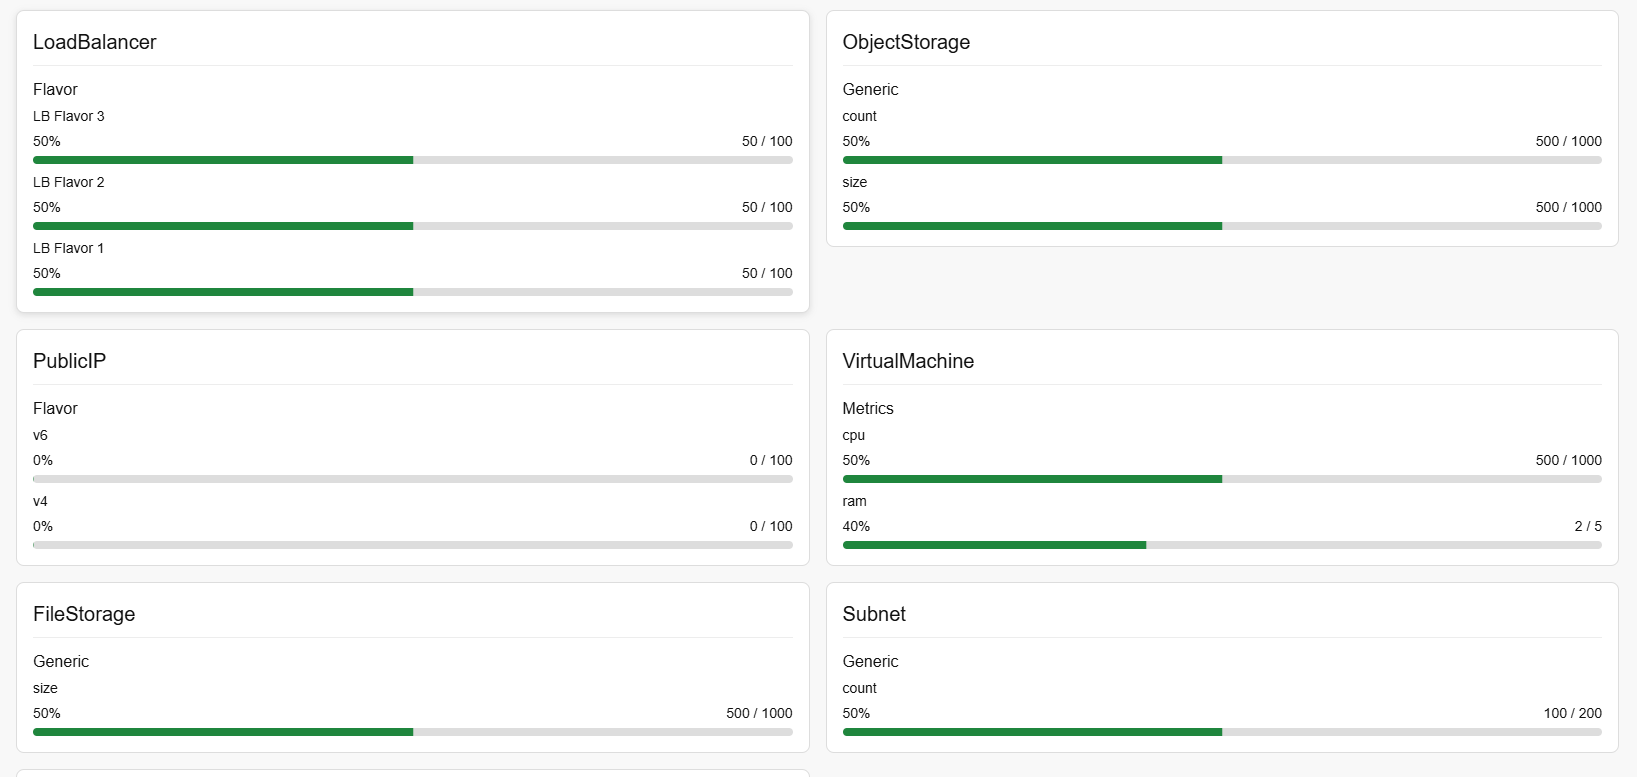Click the Metrics label in VirtualMachine
The width and height of the screenshot is (1637, 777).
click(868, 408)
